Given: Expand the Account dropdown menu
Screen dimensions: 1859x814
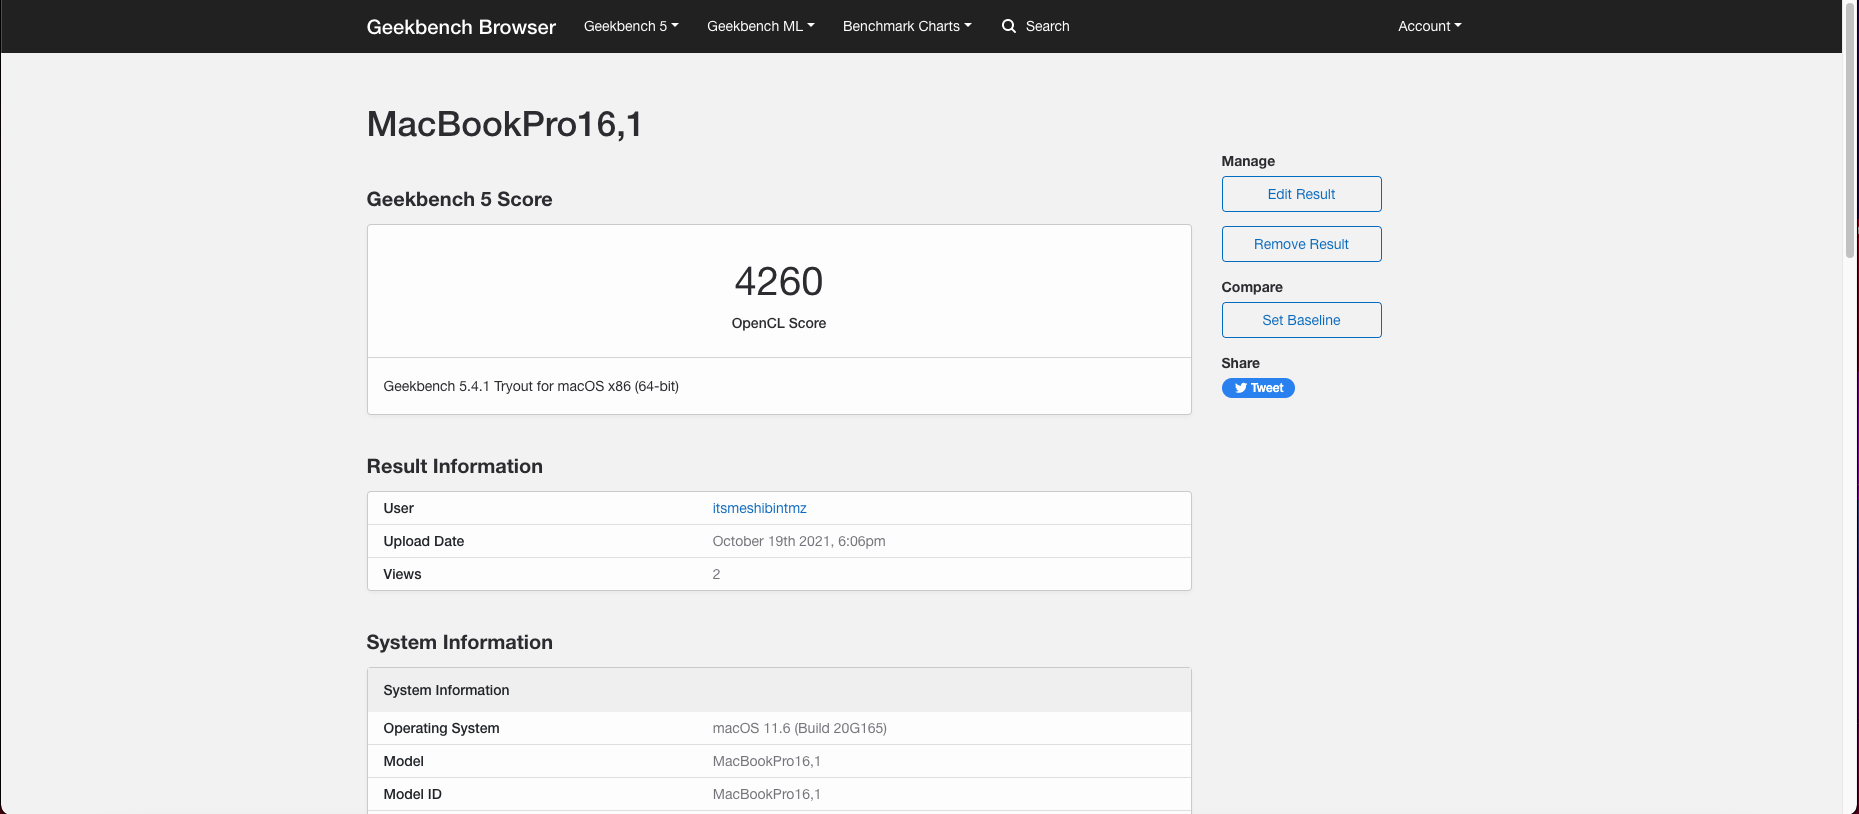Looking at the screenshot, I should [1430, 26].
